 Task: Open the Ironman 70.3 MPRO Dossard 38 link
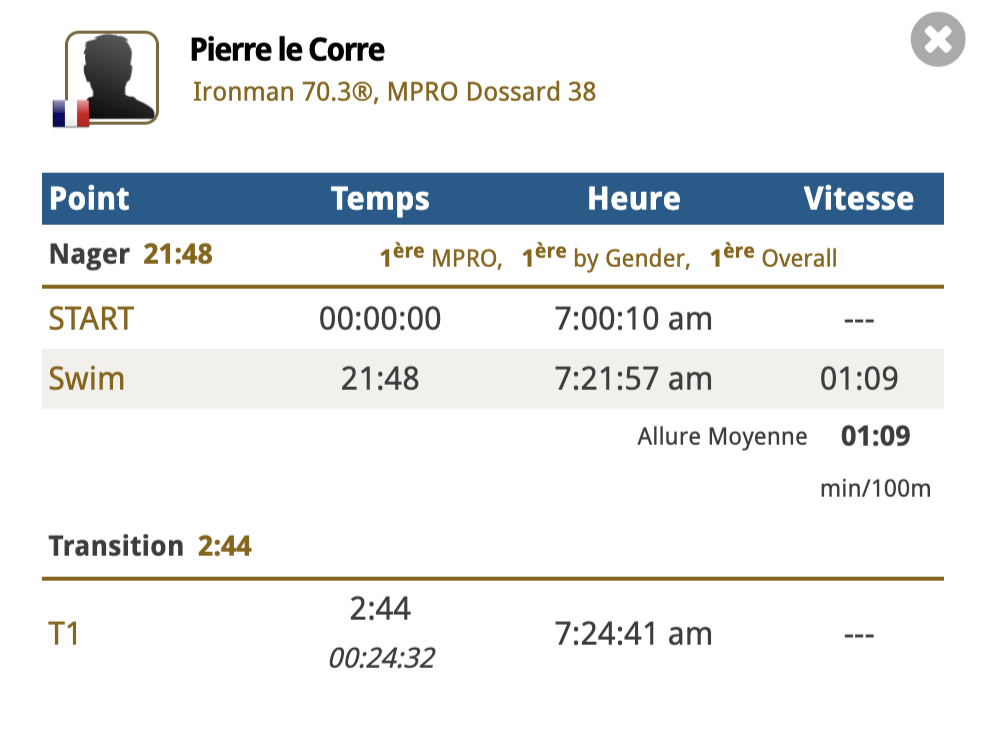pyautogui.click(x=394, y=91)
